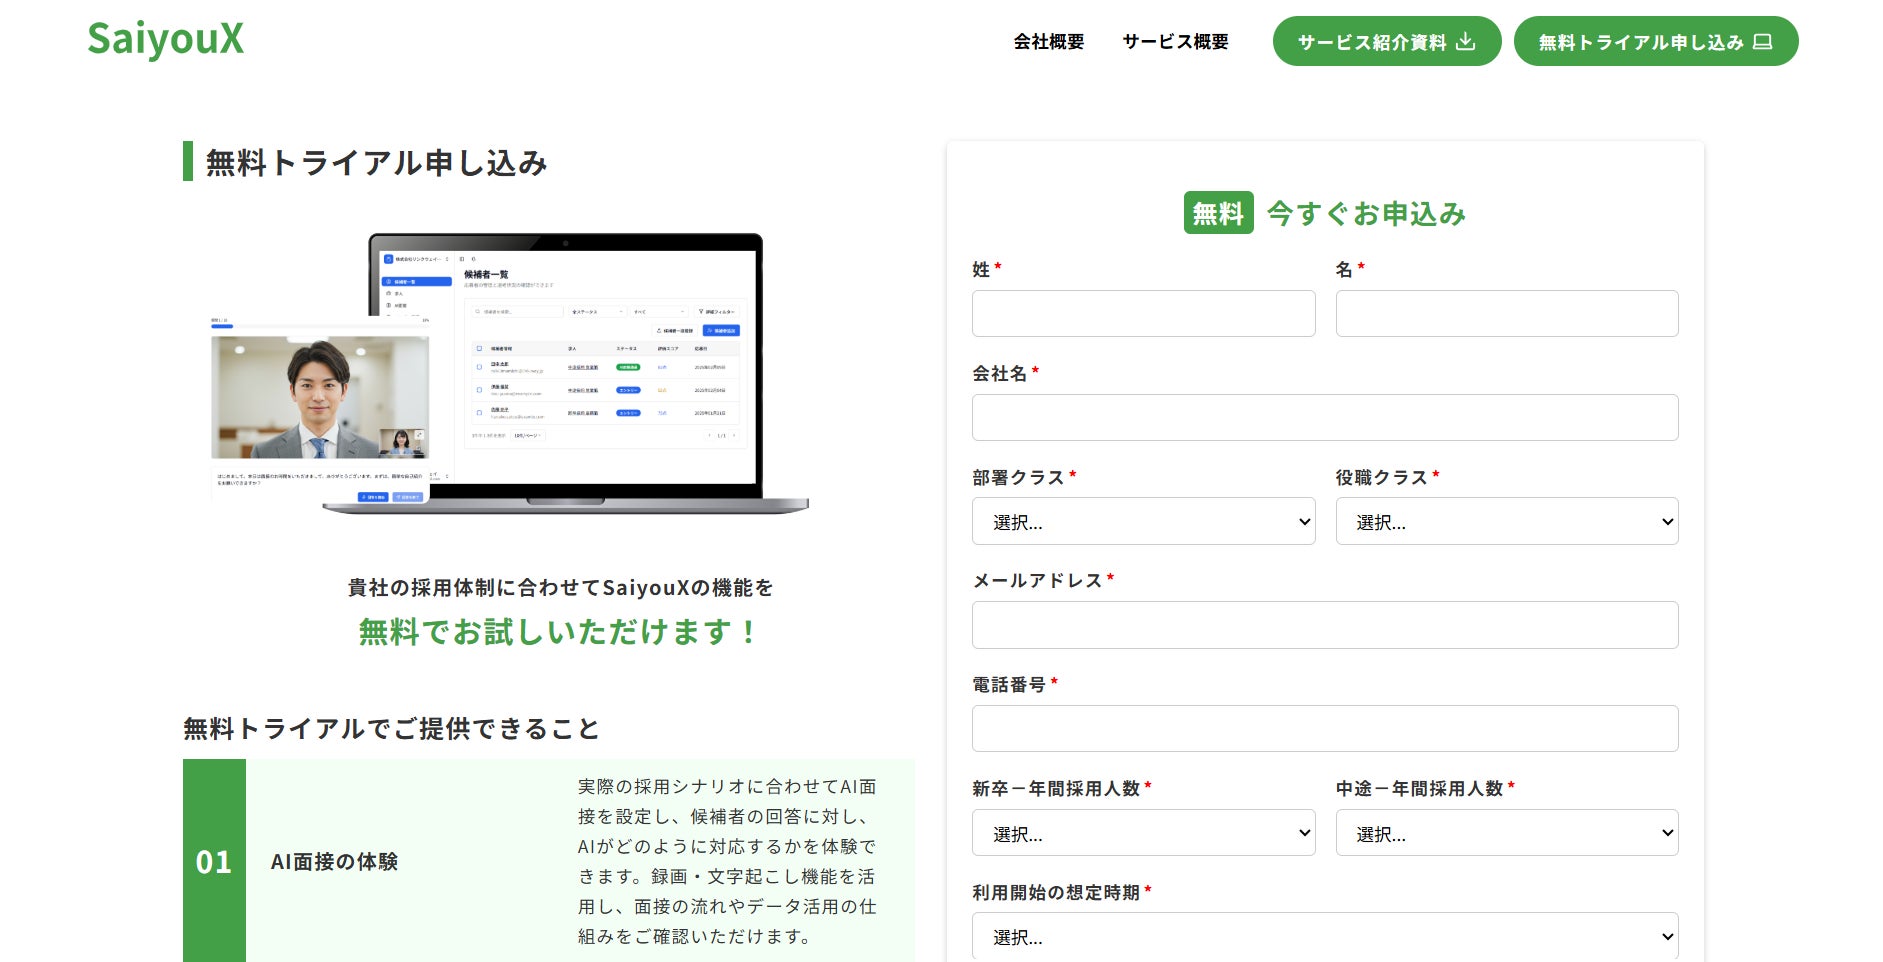Open the 役職クラス dropdown
Image resolution: width=1883 pixels, height=962 pixels.
[x=1507, y=521]
